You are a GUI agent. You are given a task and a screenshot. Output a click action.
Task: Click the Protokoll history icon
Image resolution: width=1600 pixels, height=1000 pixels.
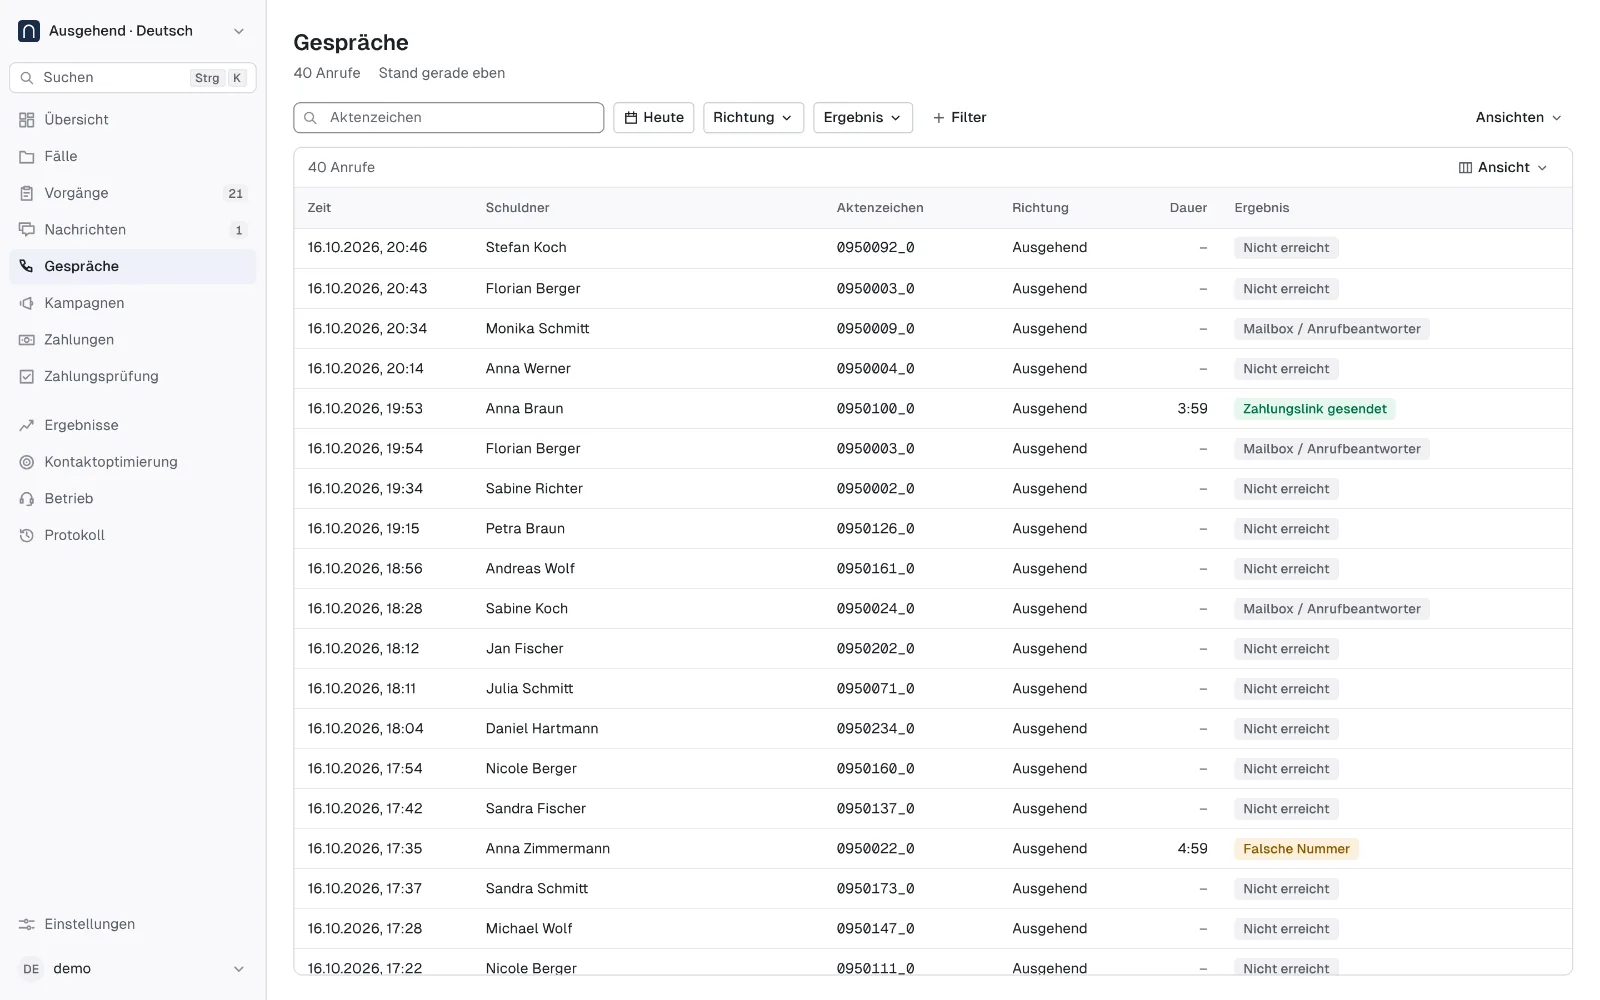27,536
